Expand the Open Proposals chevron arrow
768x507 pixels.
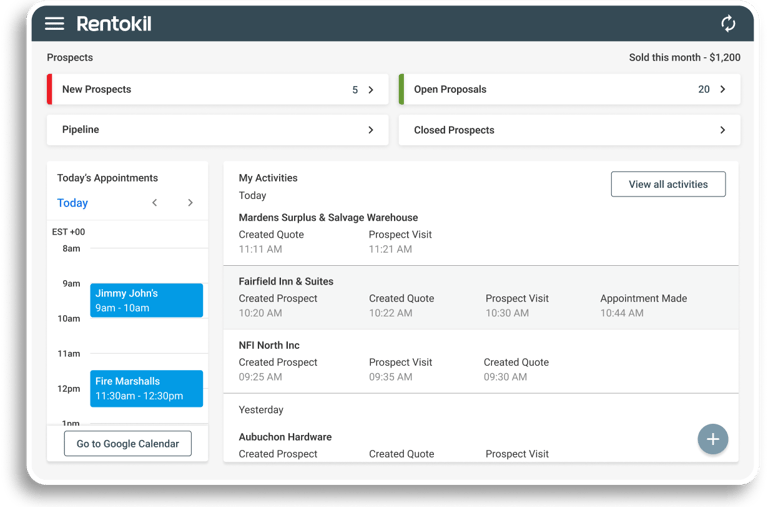[723, 90]
